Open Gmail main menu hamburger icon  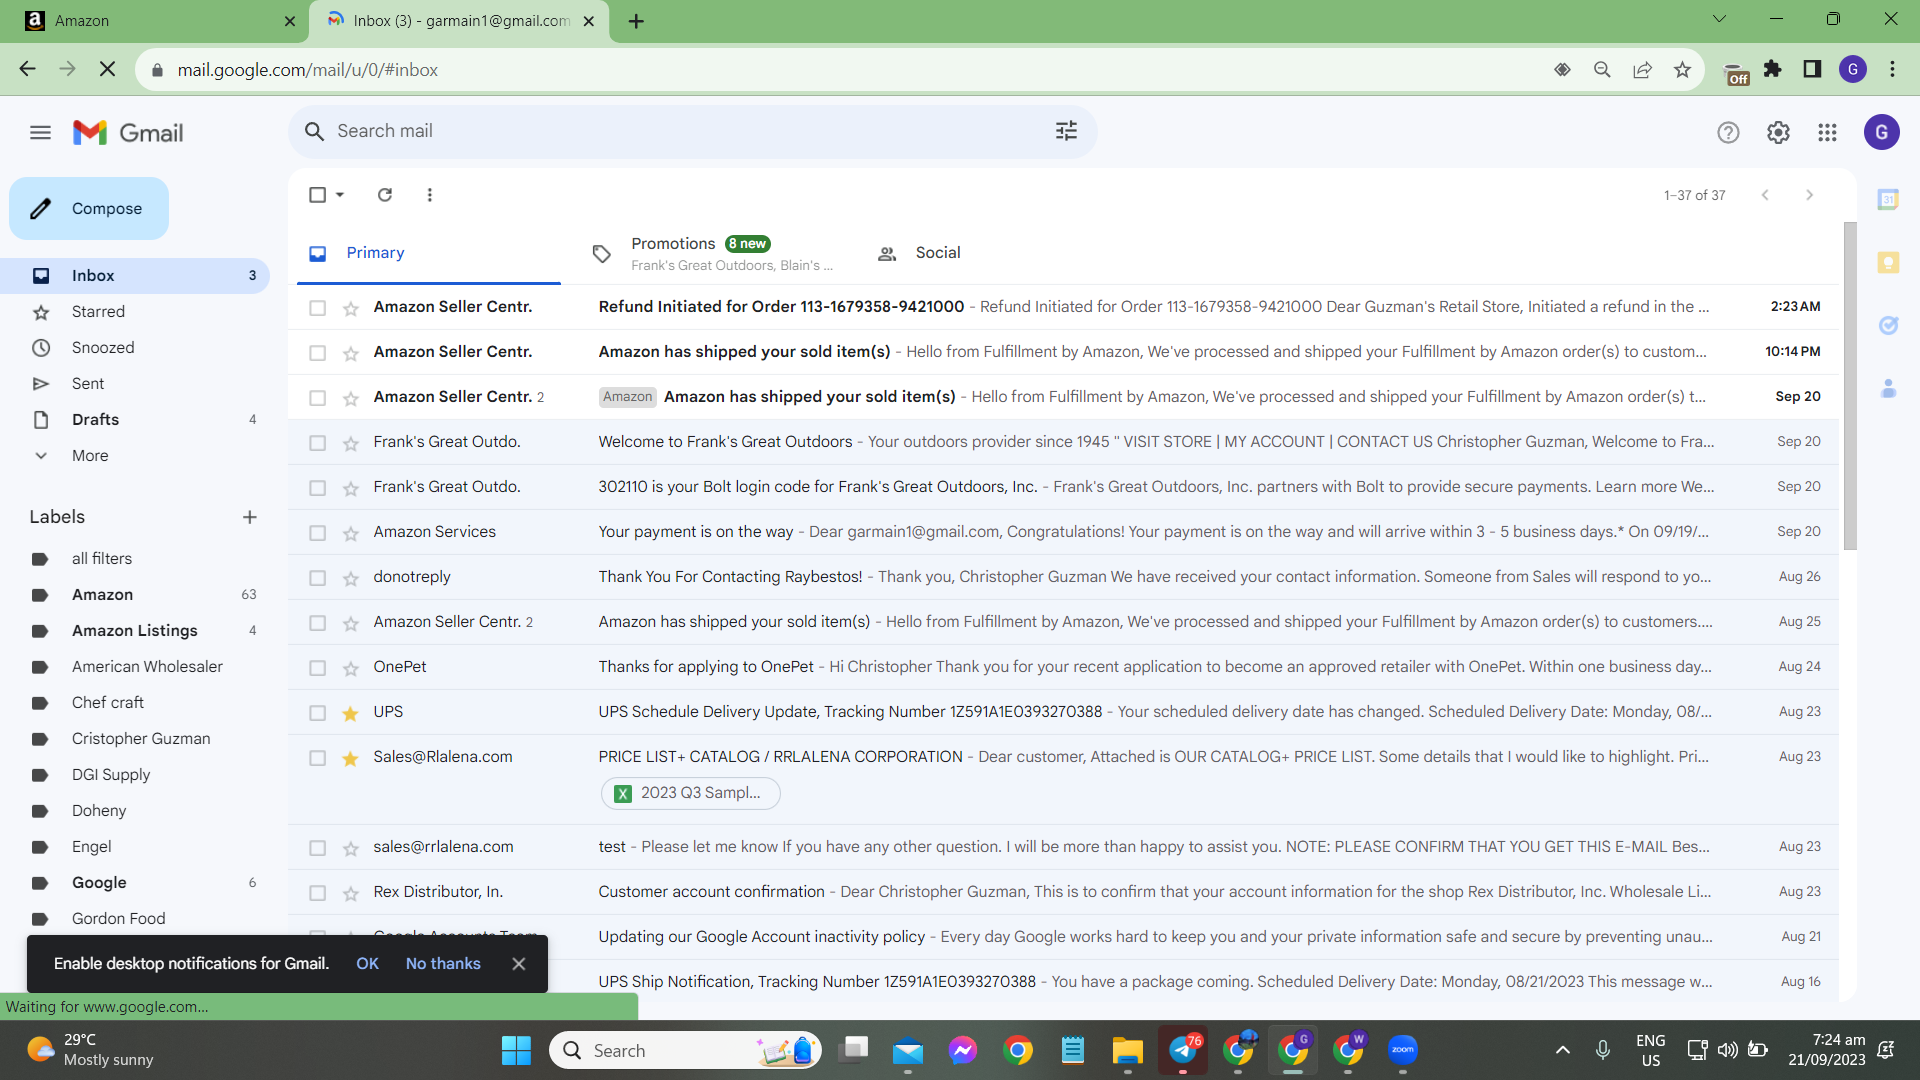point(40,132)
